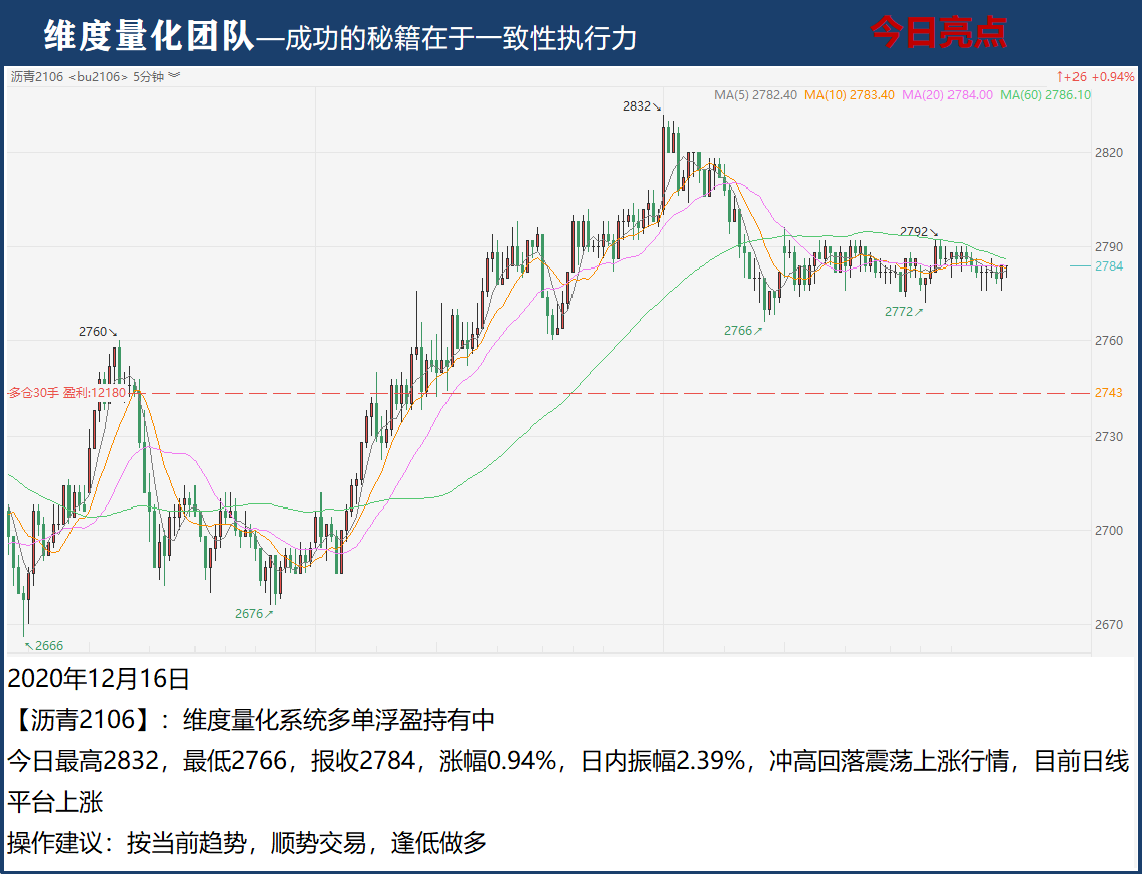Click the 2784 current price tag on axis

[x=1108, y=266]
